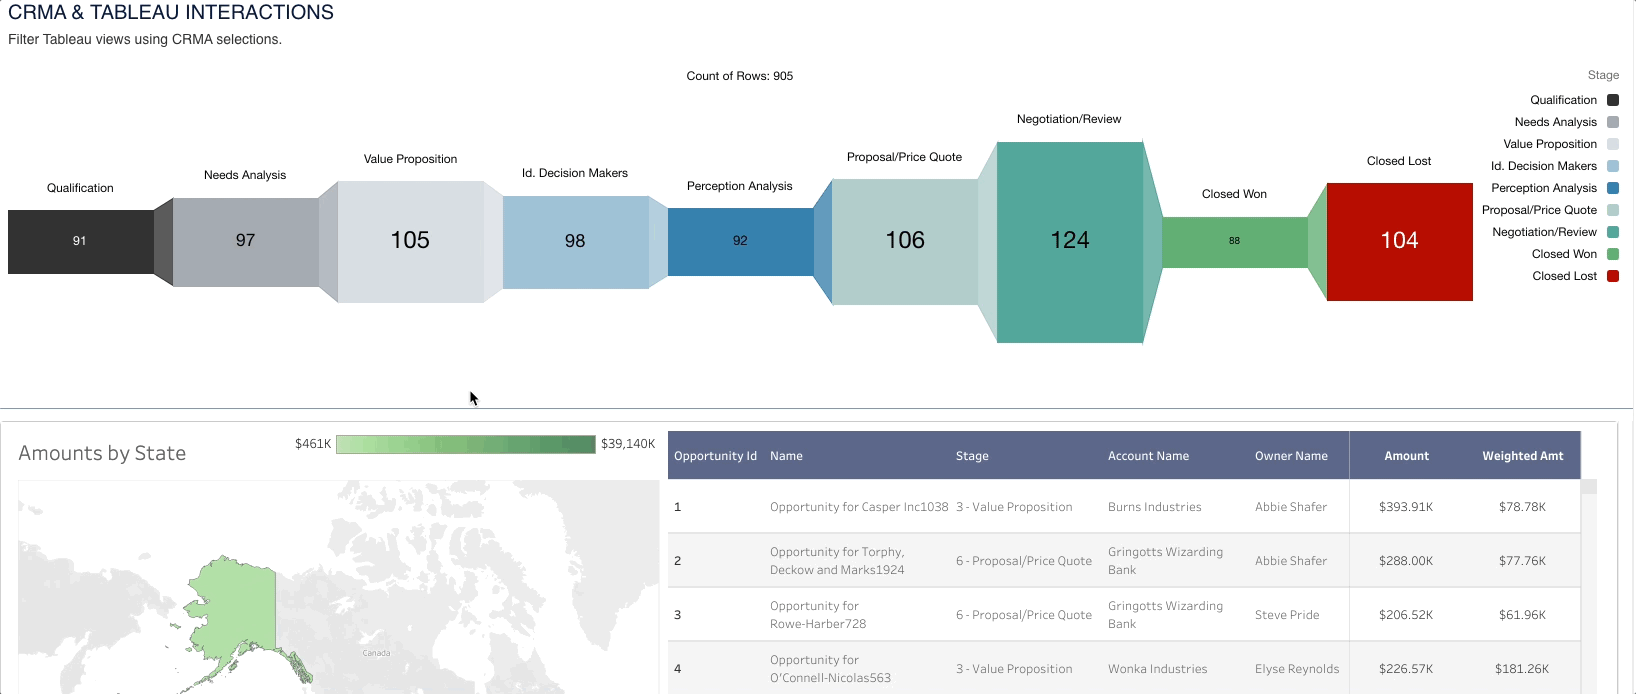The image size is (1636, 694).
Task: Click the Proposal/Price Quote block
Action: click(x=904, y=241)
